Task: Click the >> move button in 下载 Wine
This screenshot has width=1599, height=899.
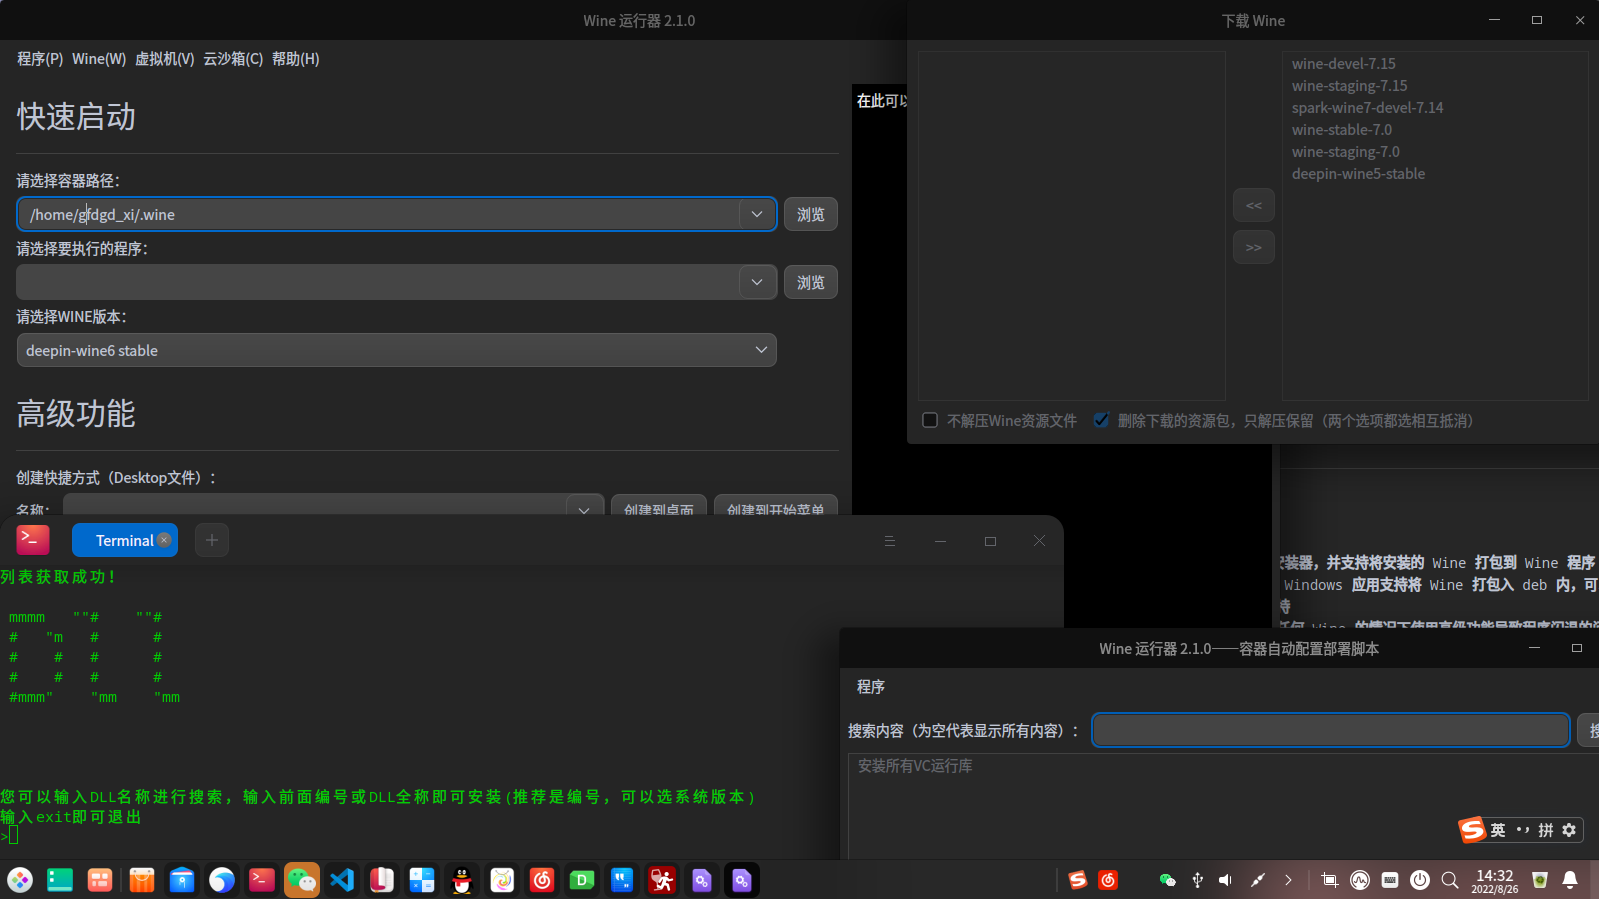Action: point(1254,247)
